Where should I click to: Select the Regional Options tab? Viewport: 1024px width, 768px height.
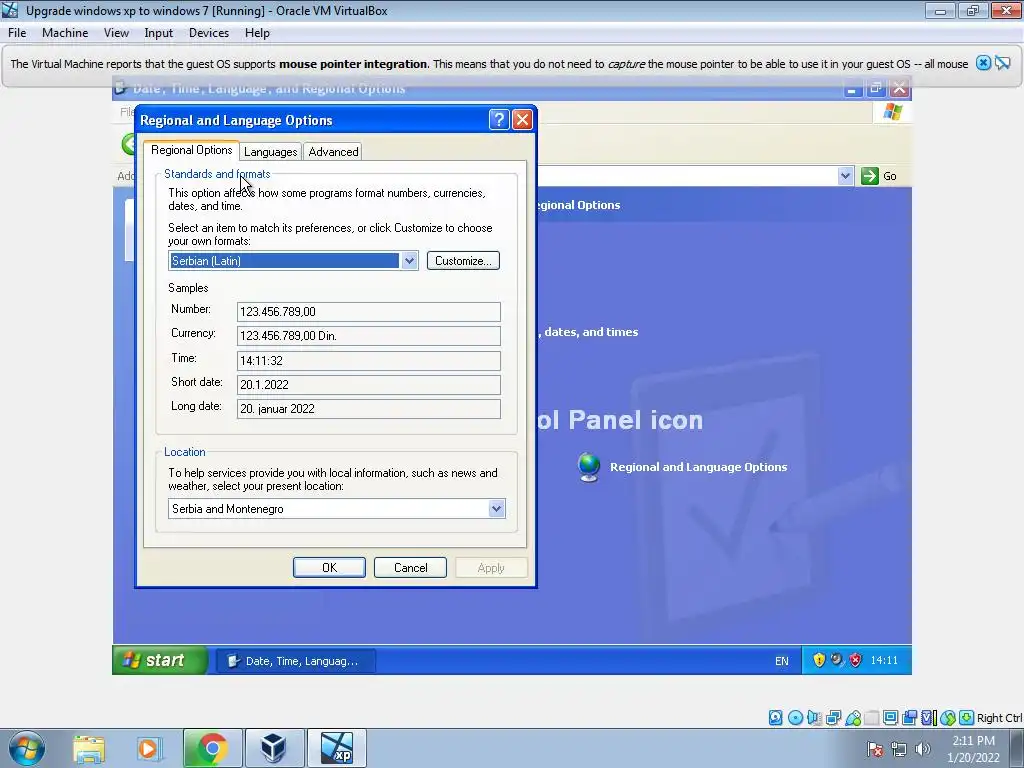click(191, 150)
